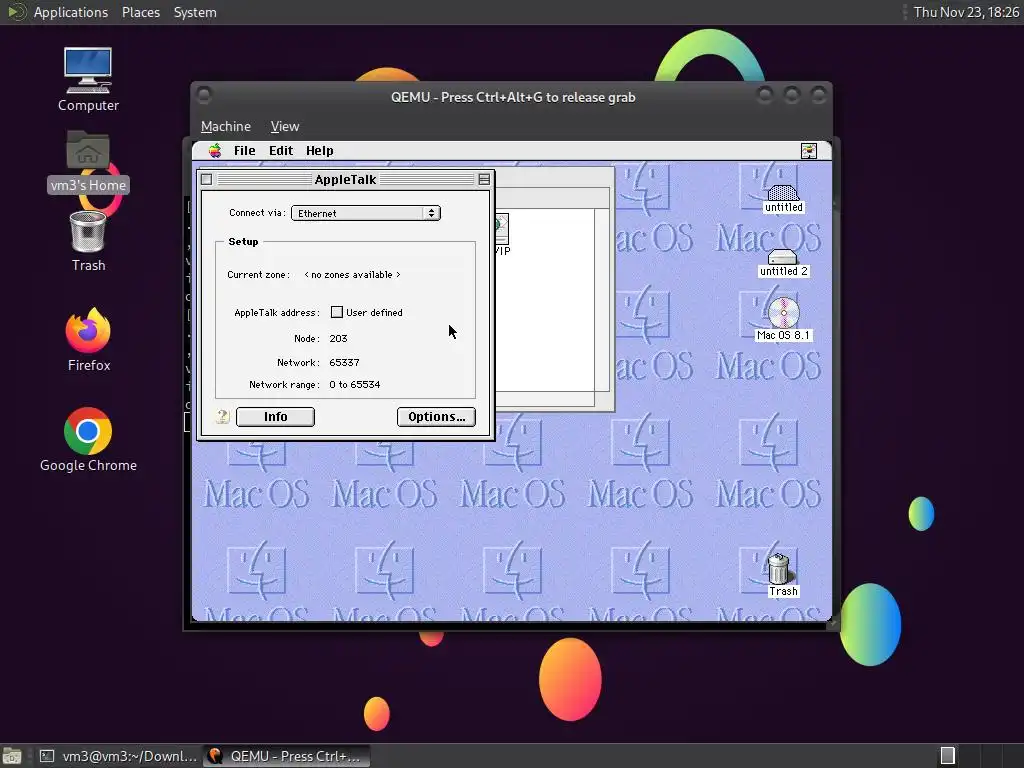
Task: Select the 'untitled' disk icon
Action: [x=783, y=199]
